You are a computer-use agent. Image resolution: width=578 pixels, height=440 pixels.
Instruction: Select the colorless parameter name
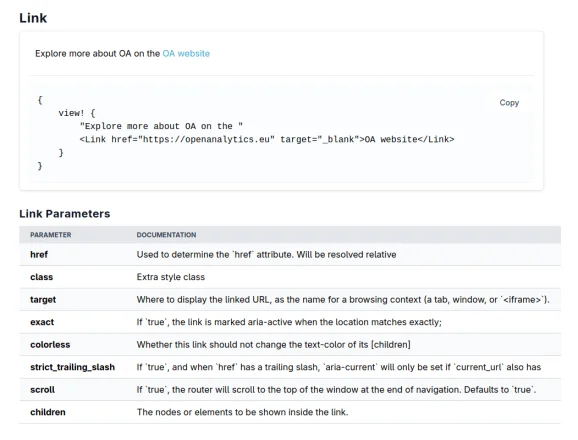coord(50,345)
